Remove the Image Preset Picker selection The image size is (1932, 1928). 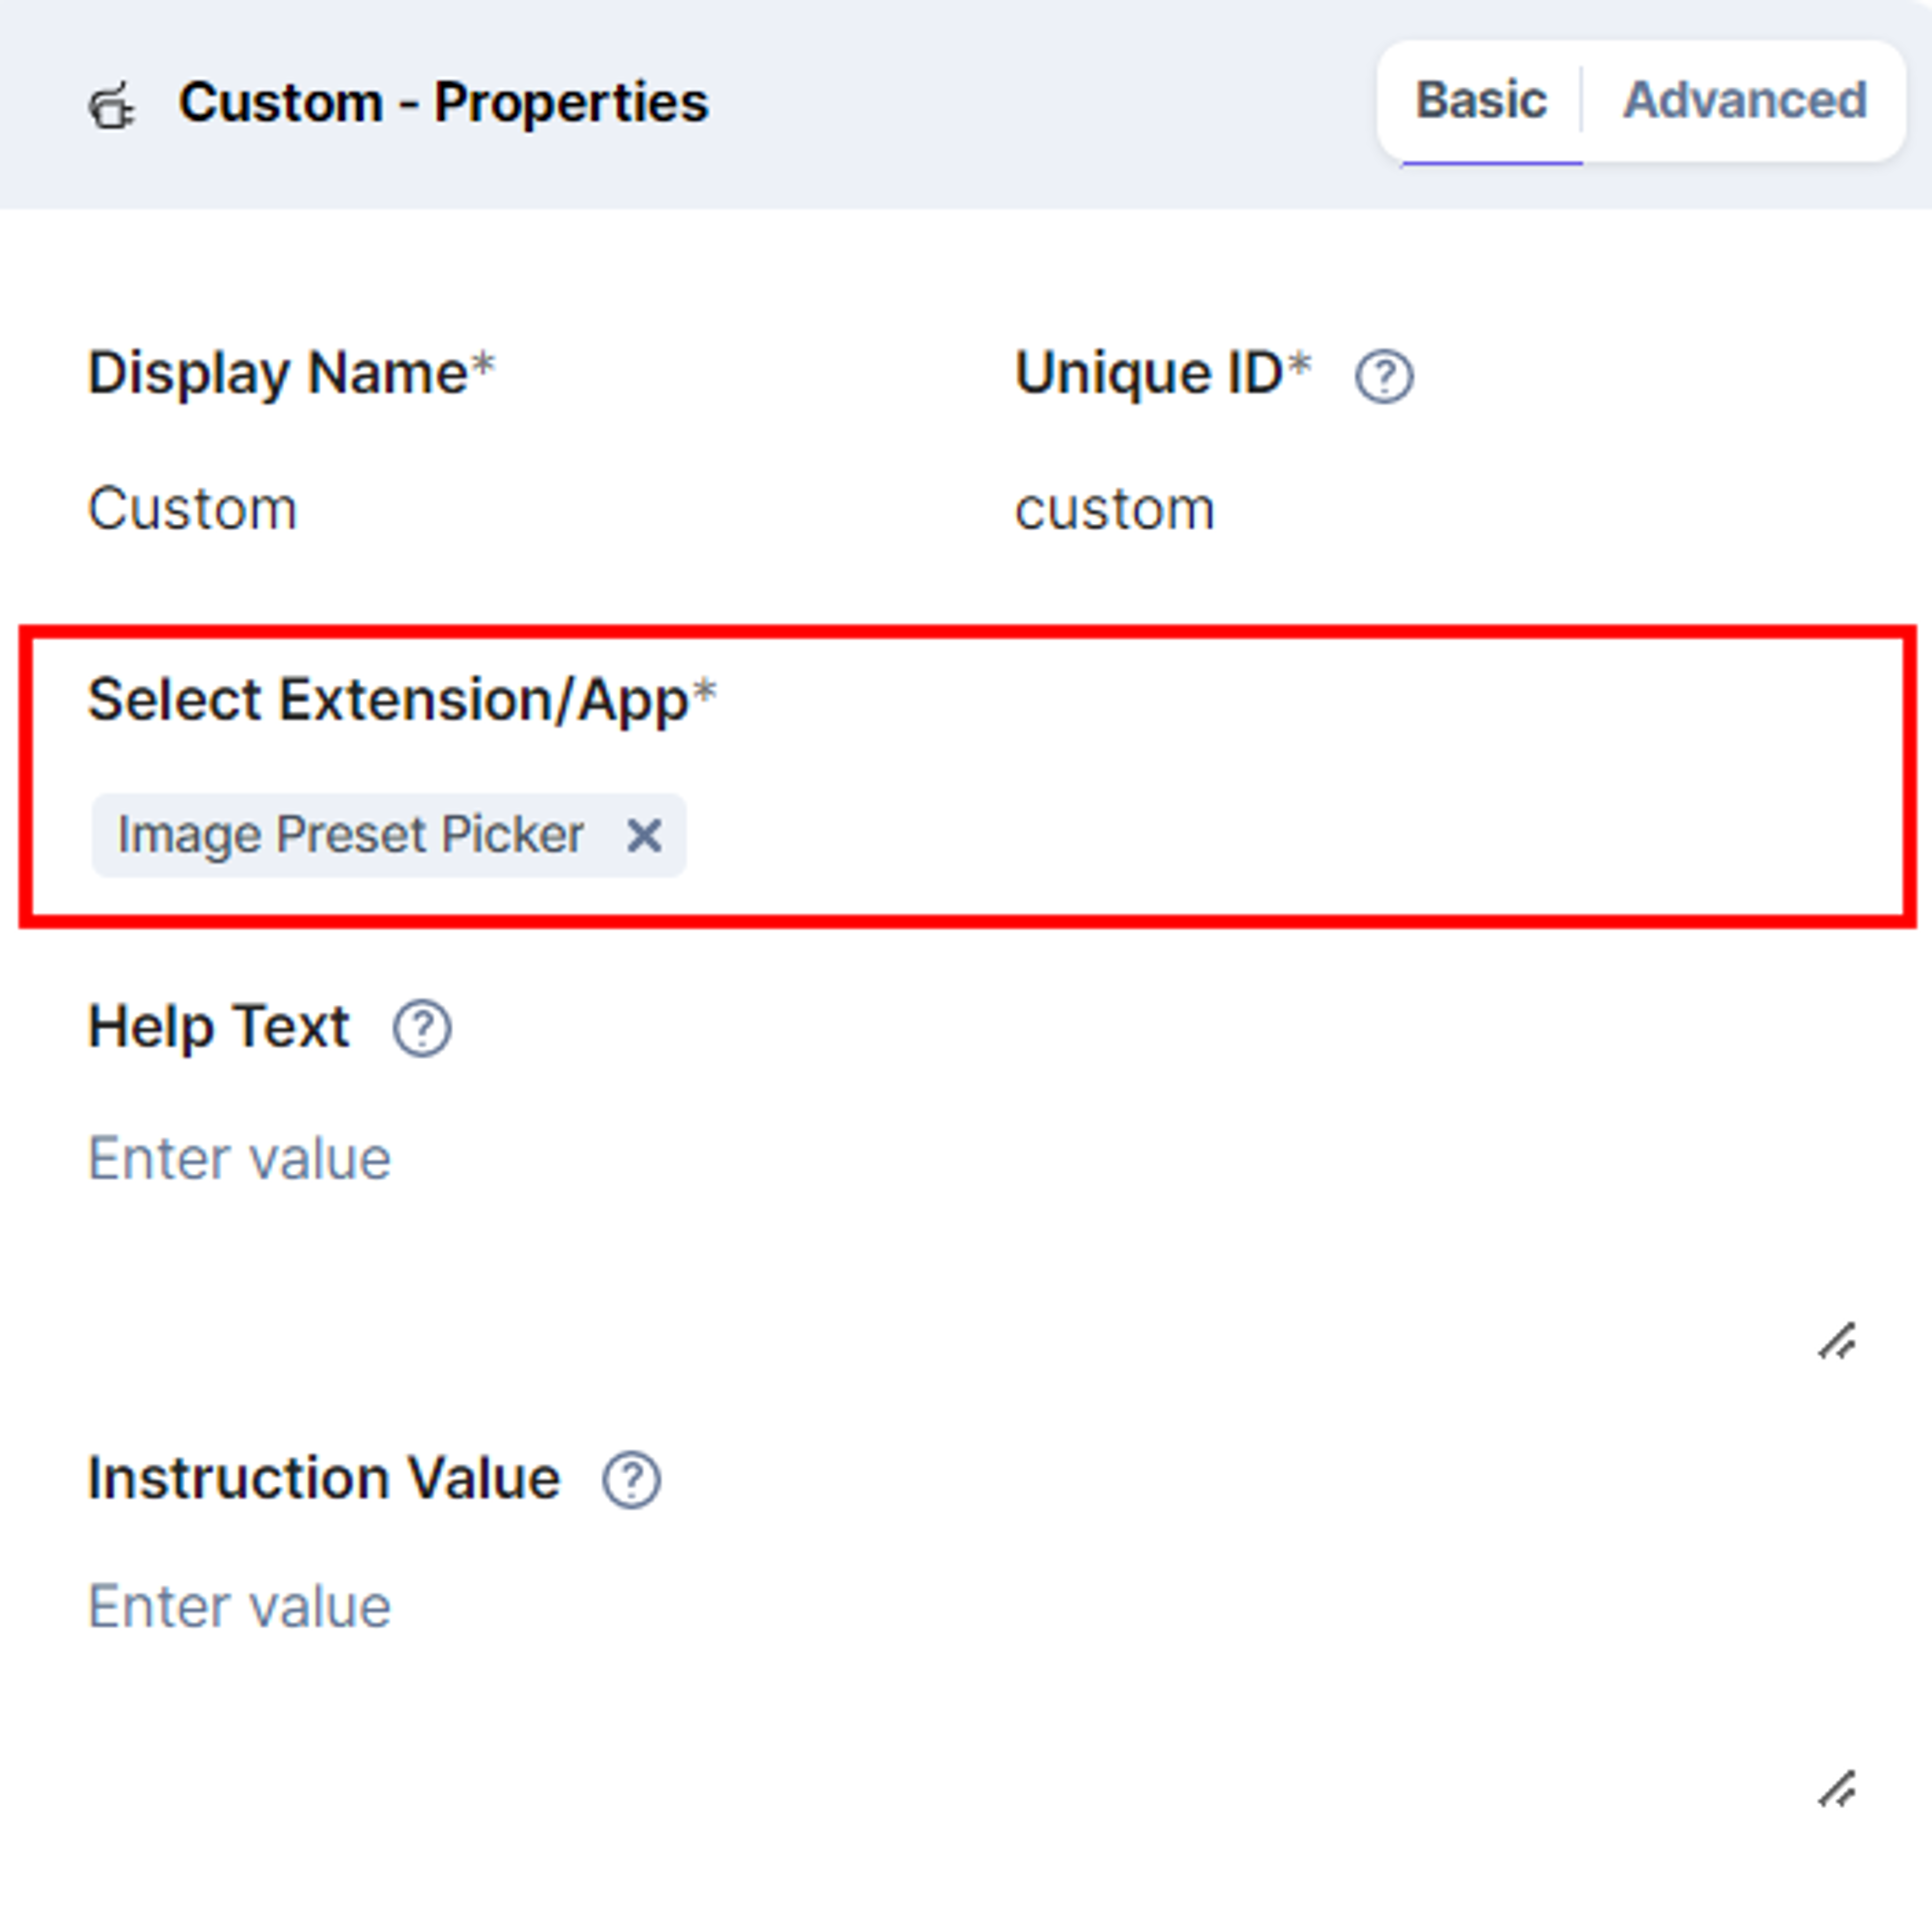[644, 835]
